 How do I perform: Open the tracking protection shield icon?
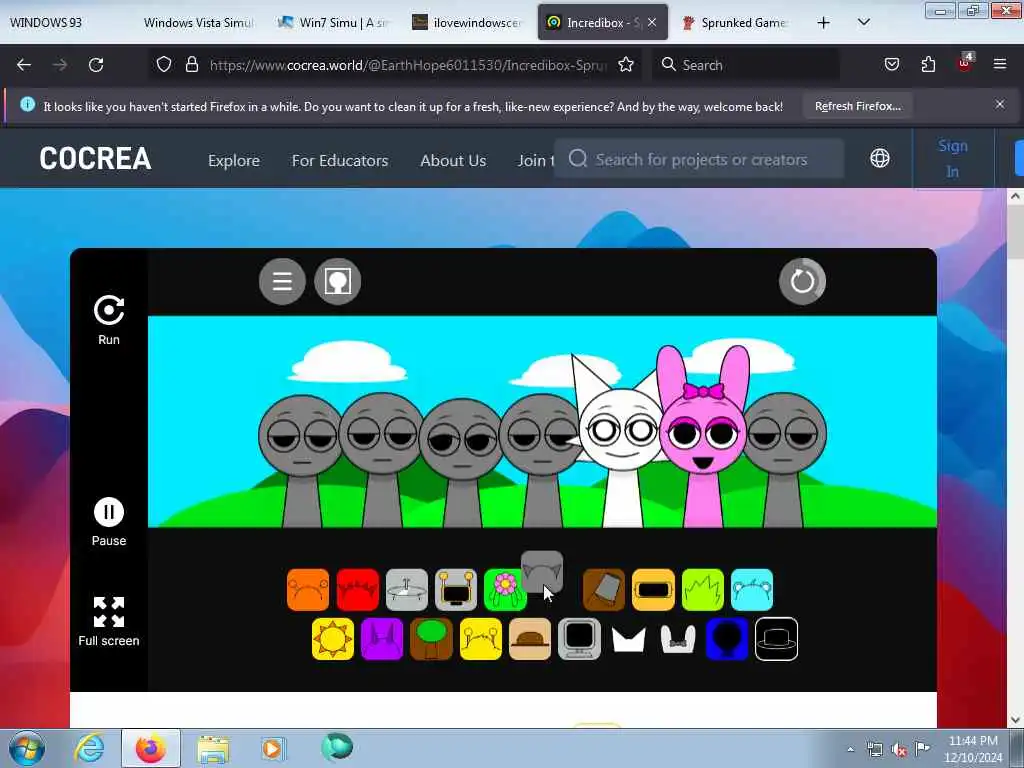(164, 64)
